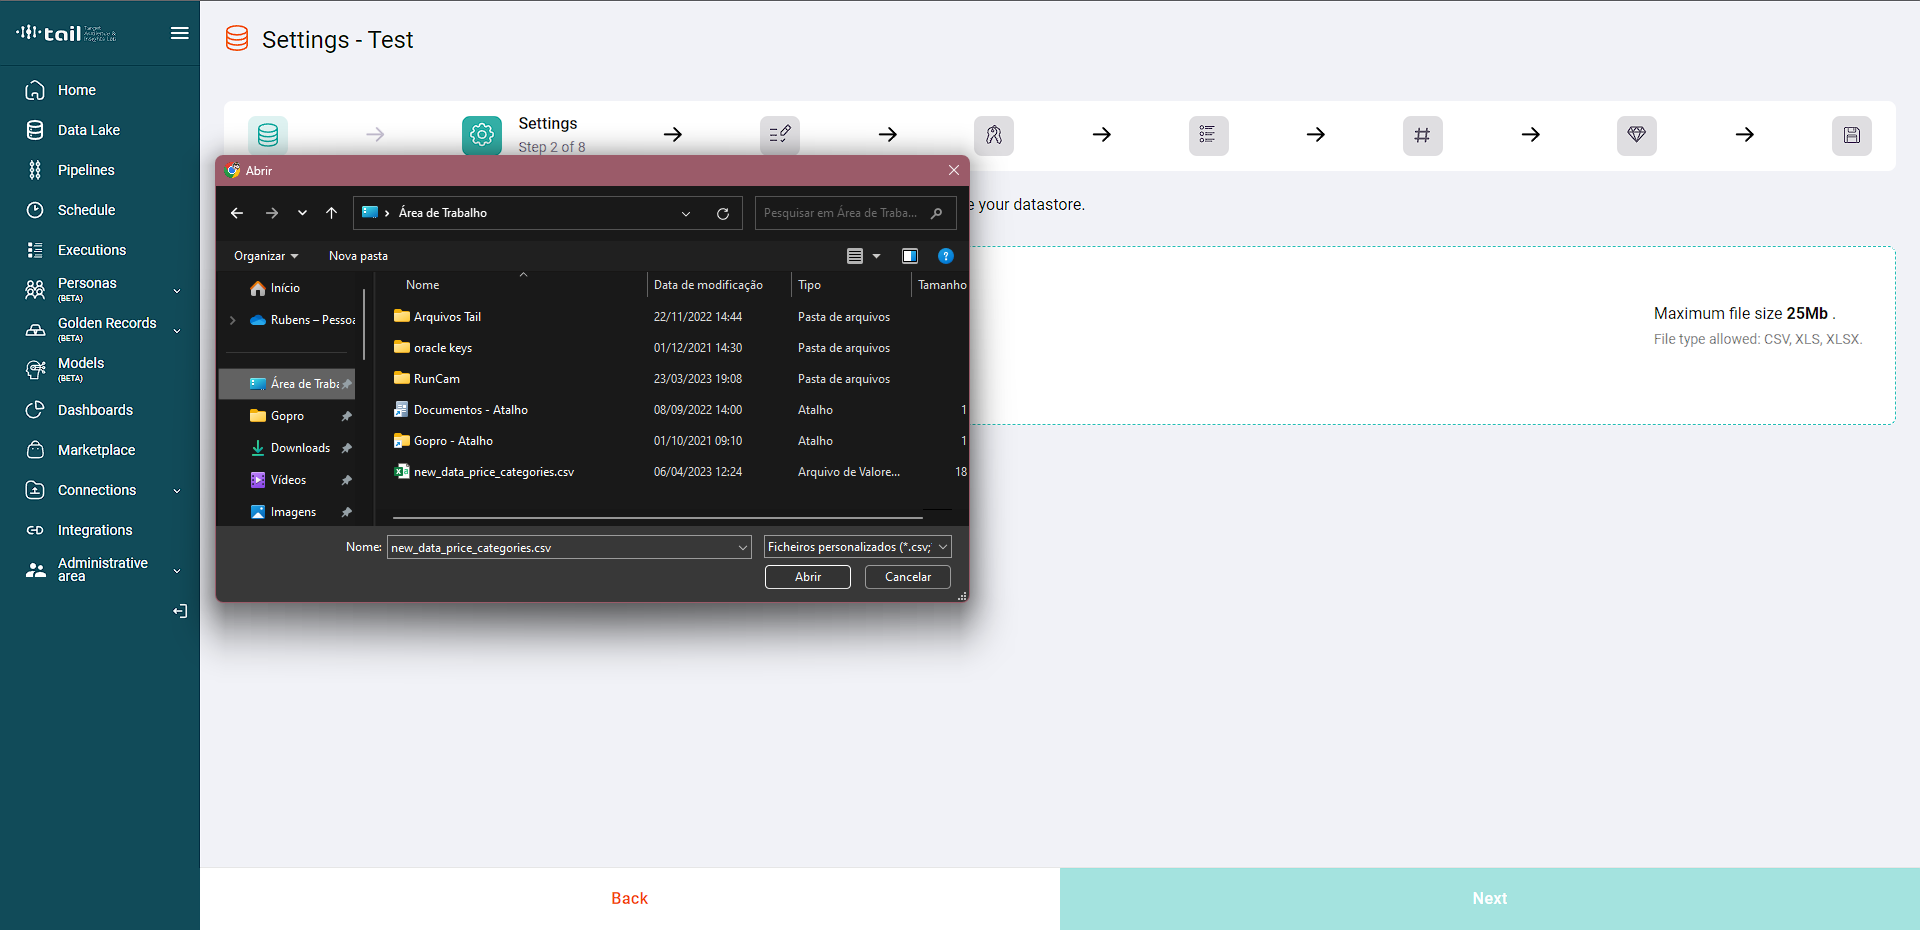
Task: Click the hash step six icon
Action: (1422, 135)
